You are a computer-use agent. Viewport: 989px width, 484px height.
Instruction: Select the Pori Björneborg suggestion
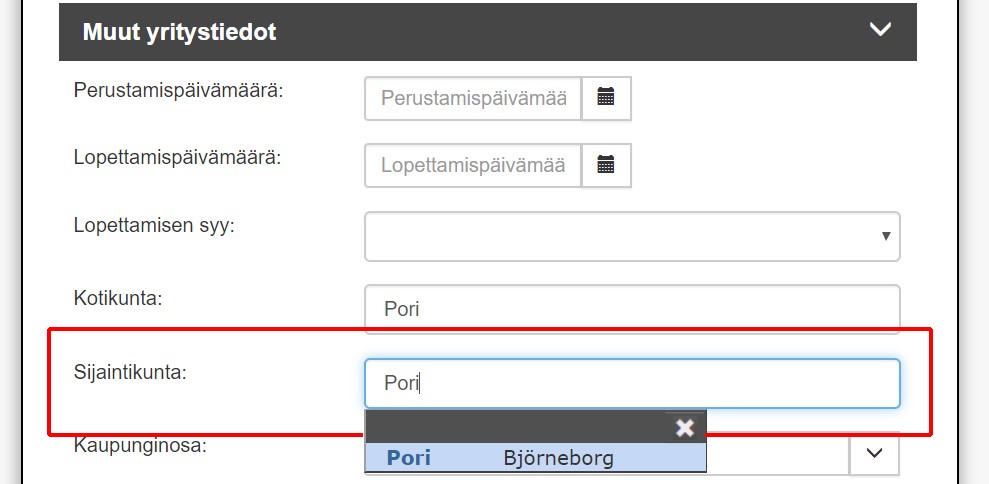[535, 457]
